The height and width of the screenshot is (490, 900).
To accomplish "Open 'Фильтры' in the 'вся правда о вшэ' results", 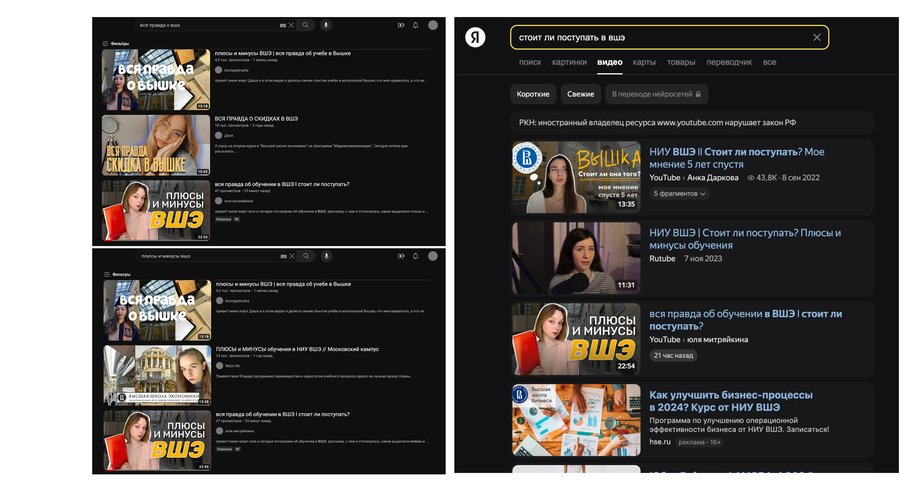I will 115,44.
